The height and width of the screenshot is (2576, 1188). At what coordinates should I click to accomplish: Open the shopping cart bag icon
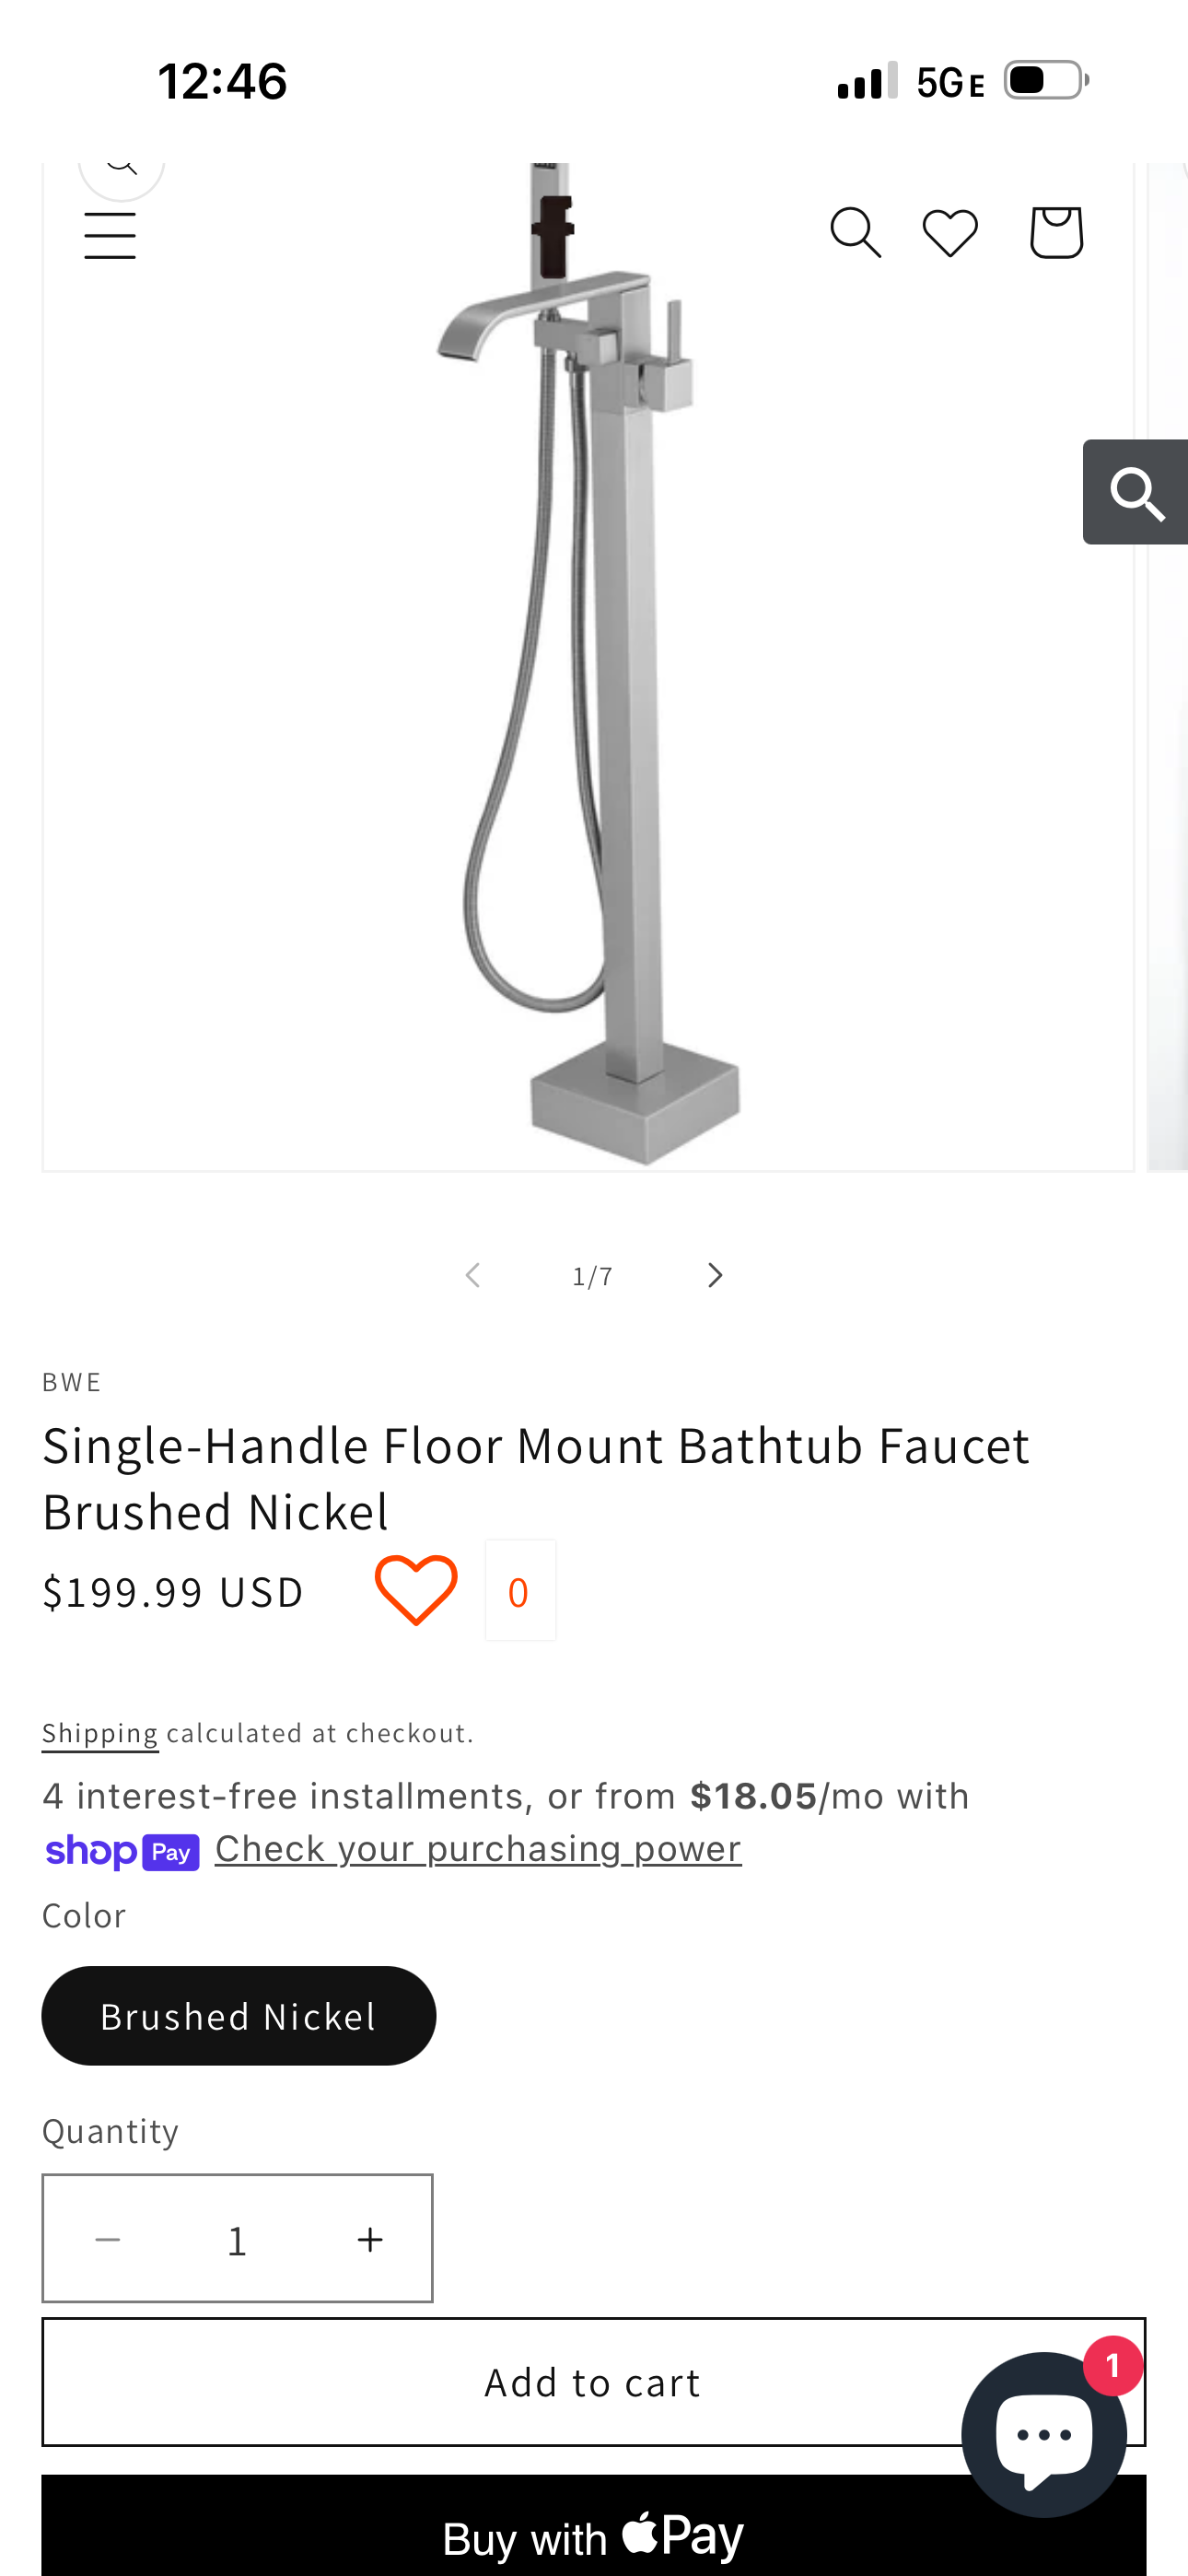pos(1056,233)
